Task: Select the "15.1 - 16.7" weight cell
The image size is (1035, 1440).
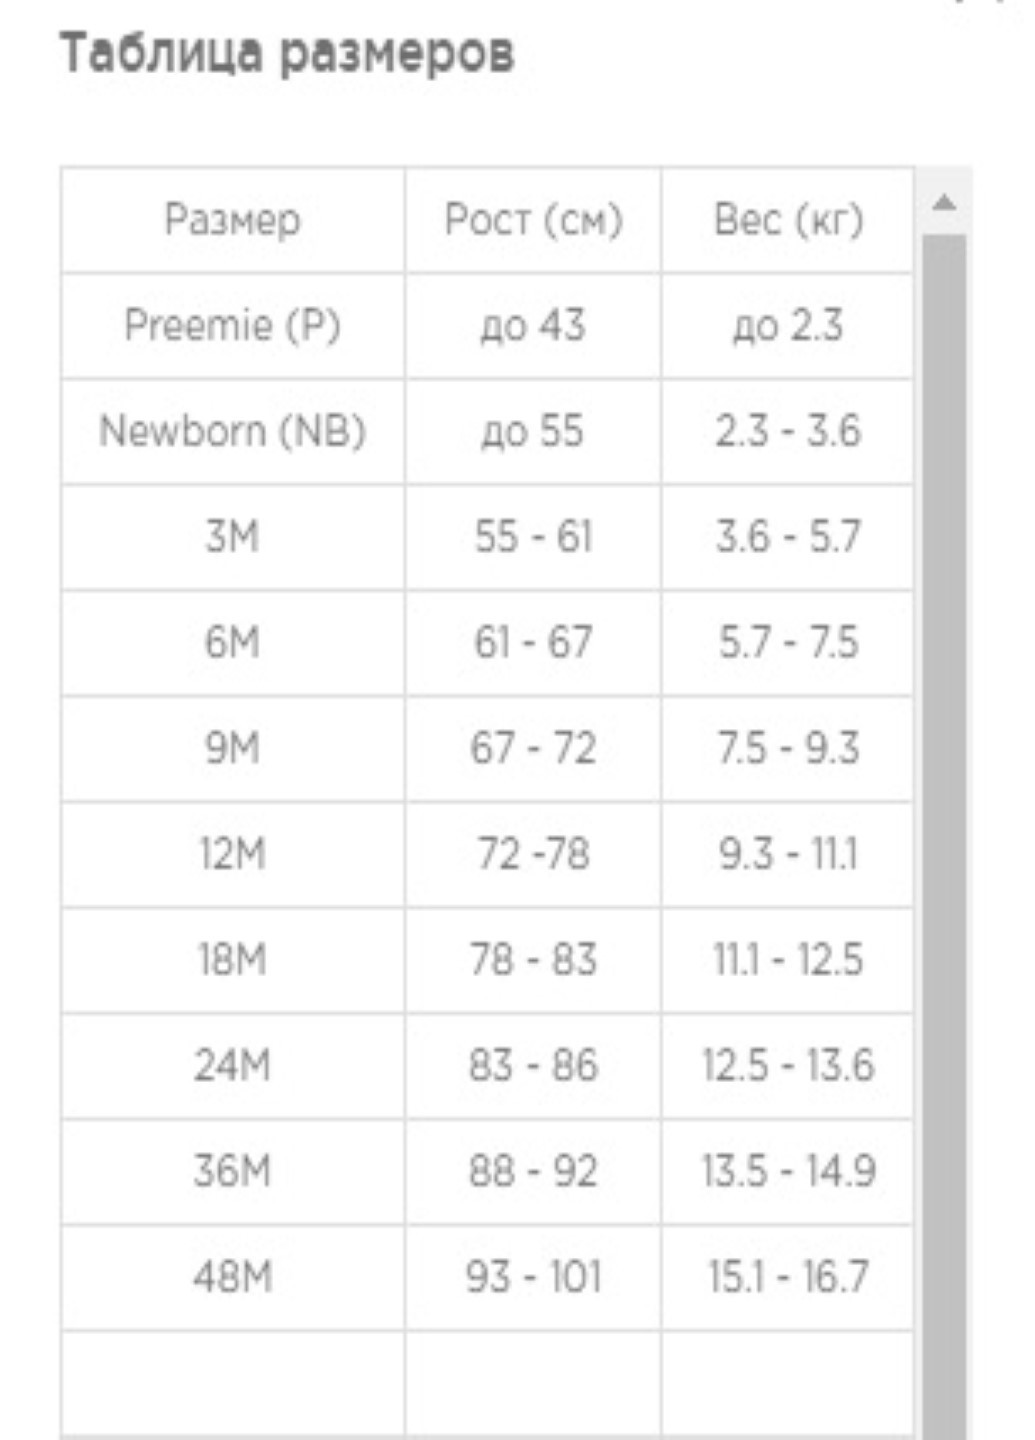Action: click(788, 1278)
